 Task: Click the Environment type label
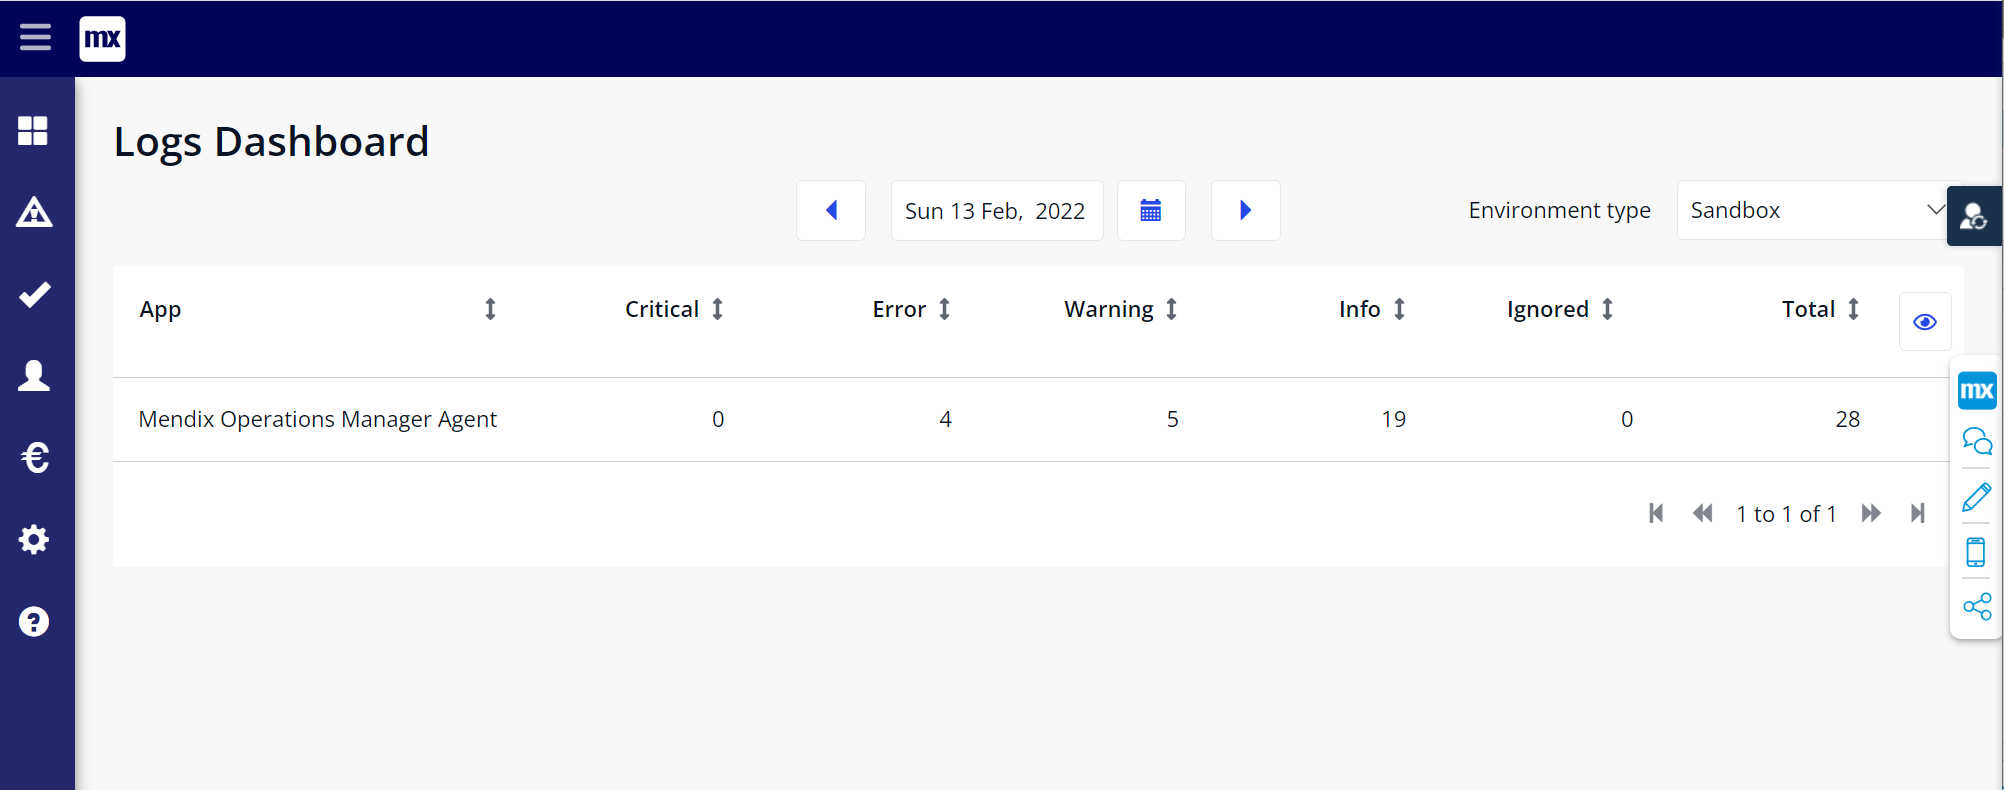[1559, 210]
